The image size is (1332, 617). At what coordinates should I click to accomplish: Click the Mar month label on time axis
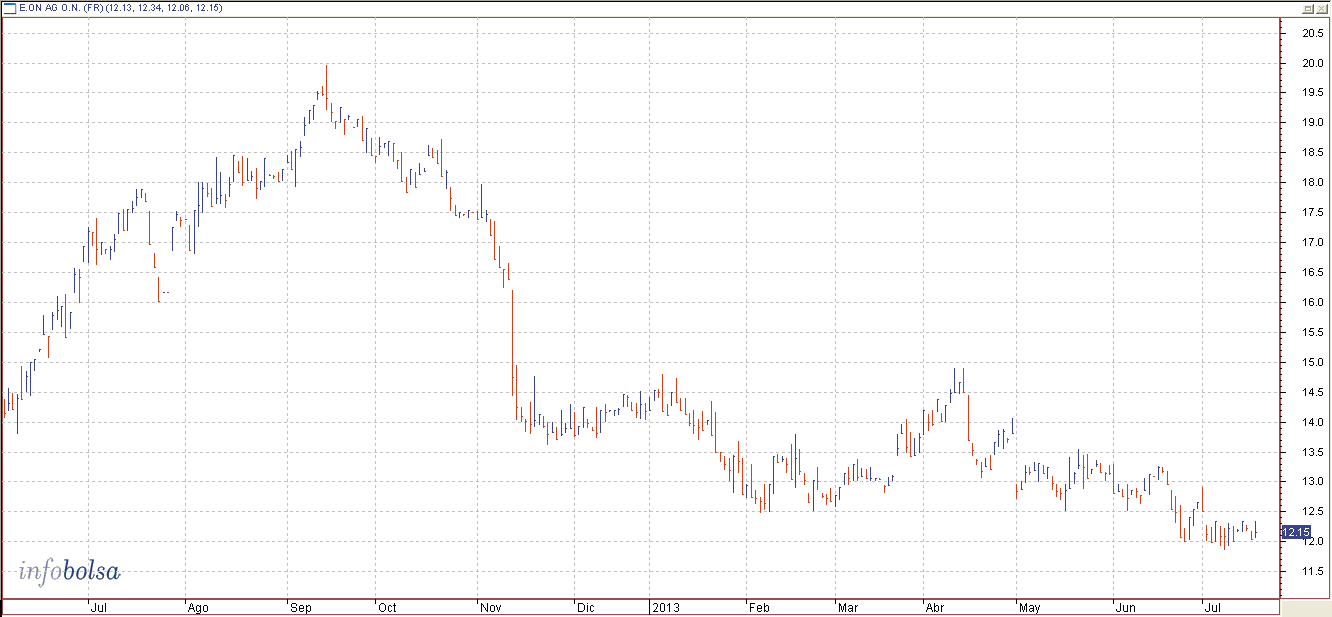[848, 607]
